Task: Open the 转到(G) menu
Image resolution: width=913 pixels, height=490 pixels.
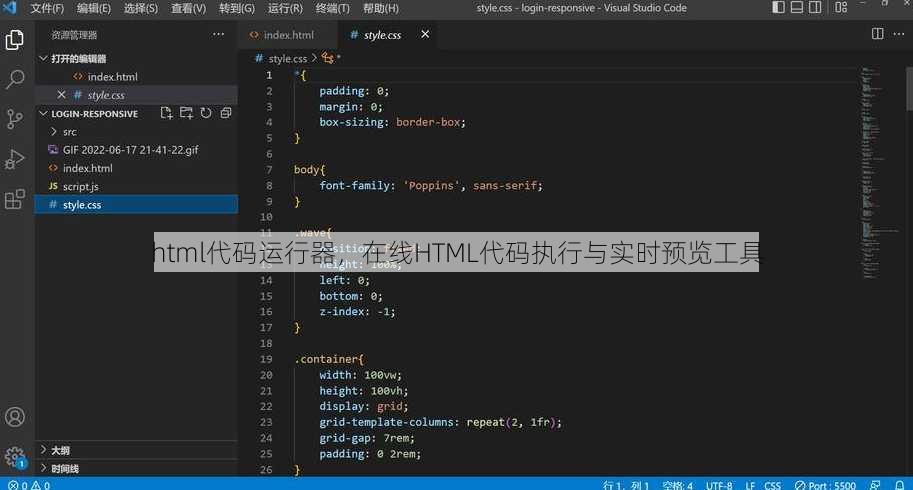Action: [236, 8]
